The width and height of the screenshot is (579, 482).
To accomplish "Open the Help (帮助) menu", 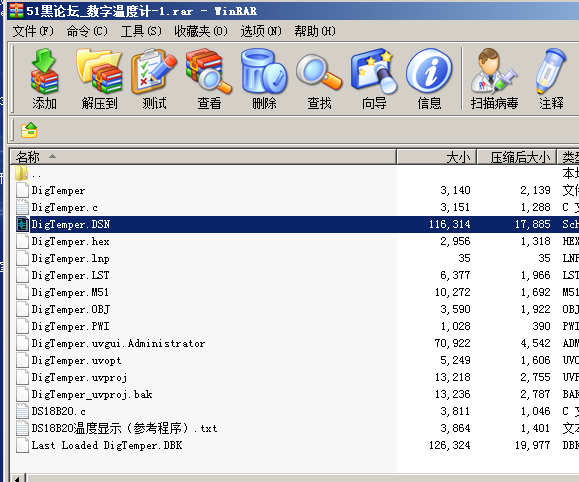I will (315, 31).
